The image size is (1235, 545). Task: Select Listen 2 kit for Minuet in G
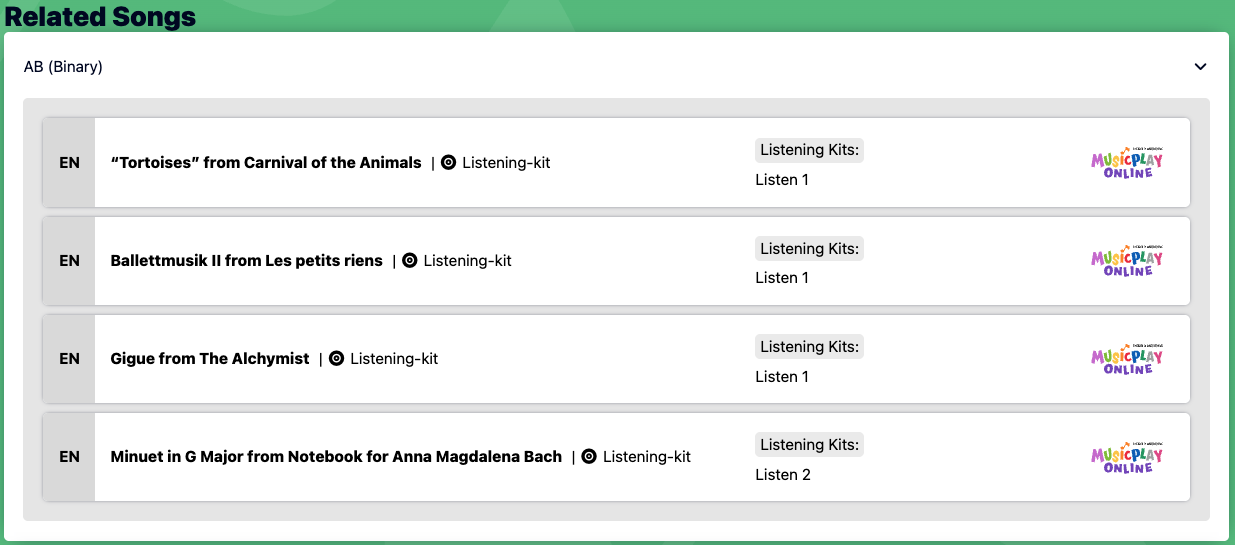point(782,474)
